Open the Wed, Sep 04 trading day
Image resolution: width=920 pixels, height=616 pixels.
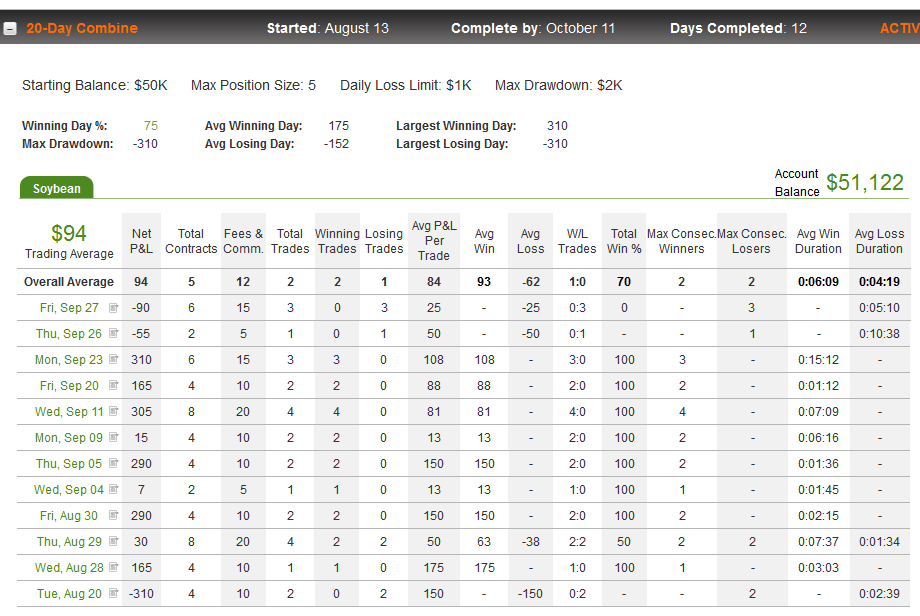[69, 489]
